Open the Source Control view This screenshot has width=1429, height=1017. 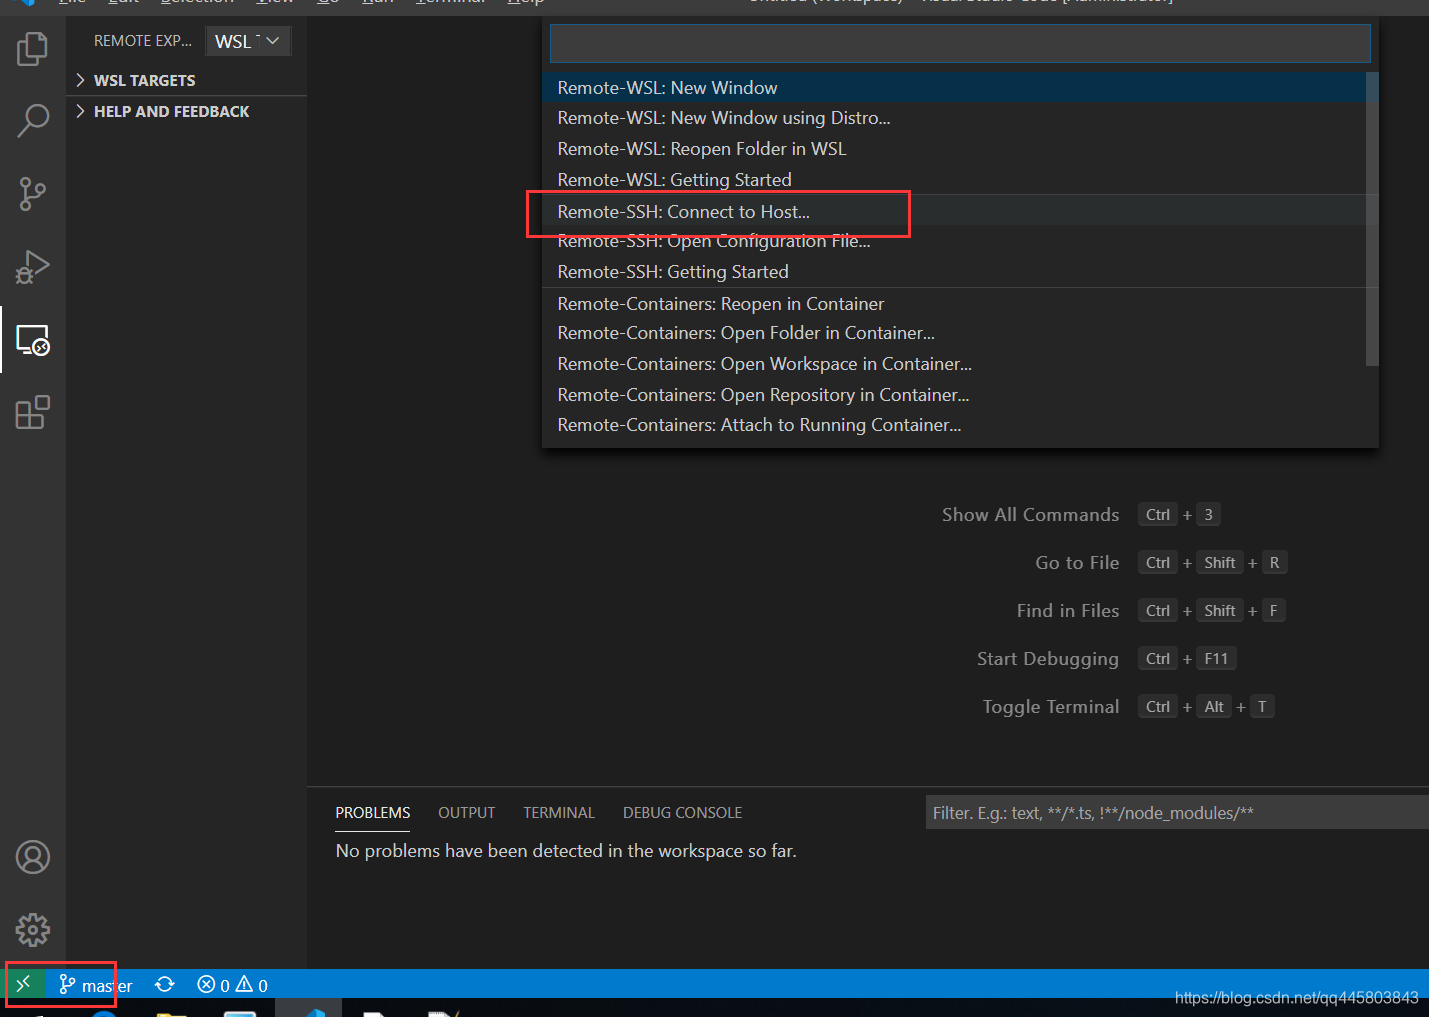(32, 194)
